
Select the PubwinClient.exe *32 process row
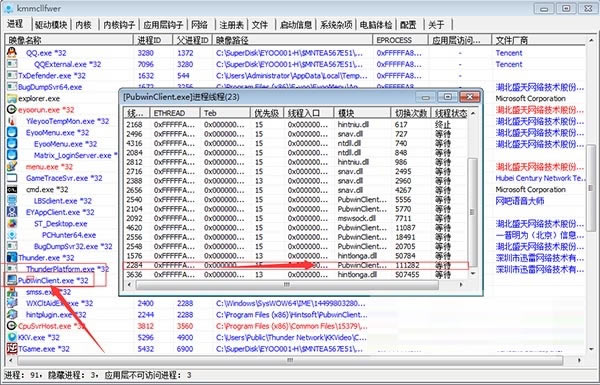pos(53,281)
